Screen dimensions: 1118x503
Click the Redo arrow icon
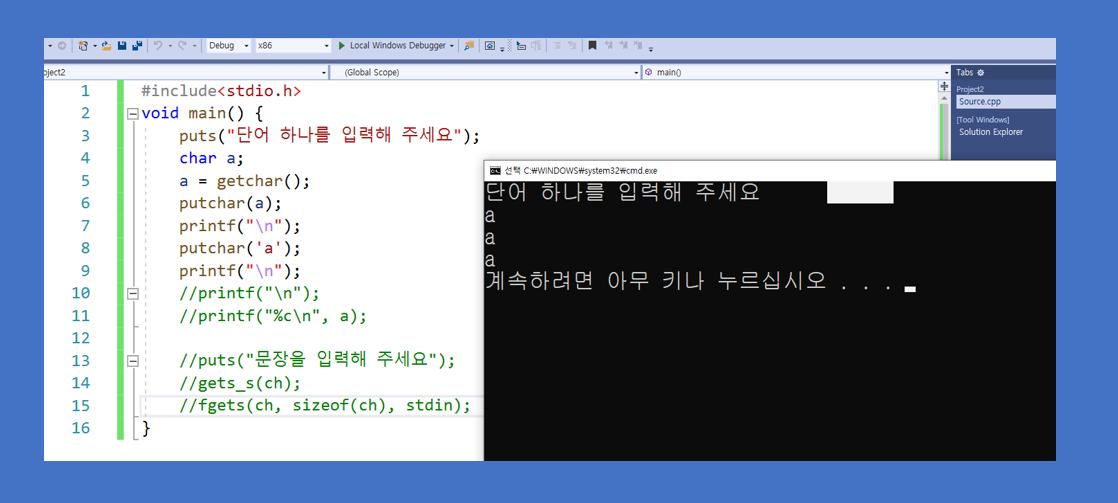point(183,46)
